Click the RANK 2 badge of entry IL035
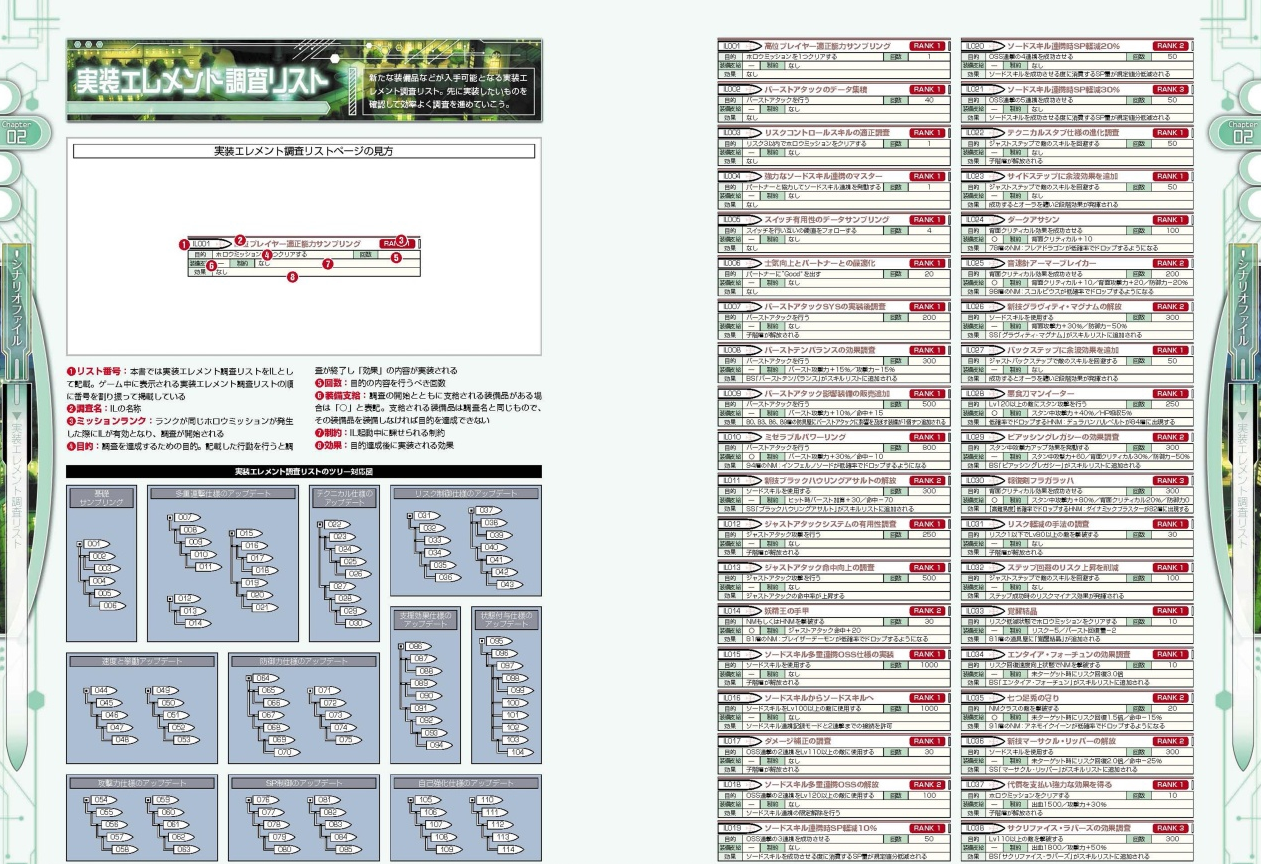The image size is (1261, 864). pyautogui.click(x=1171, y=697)
